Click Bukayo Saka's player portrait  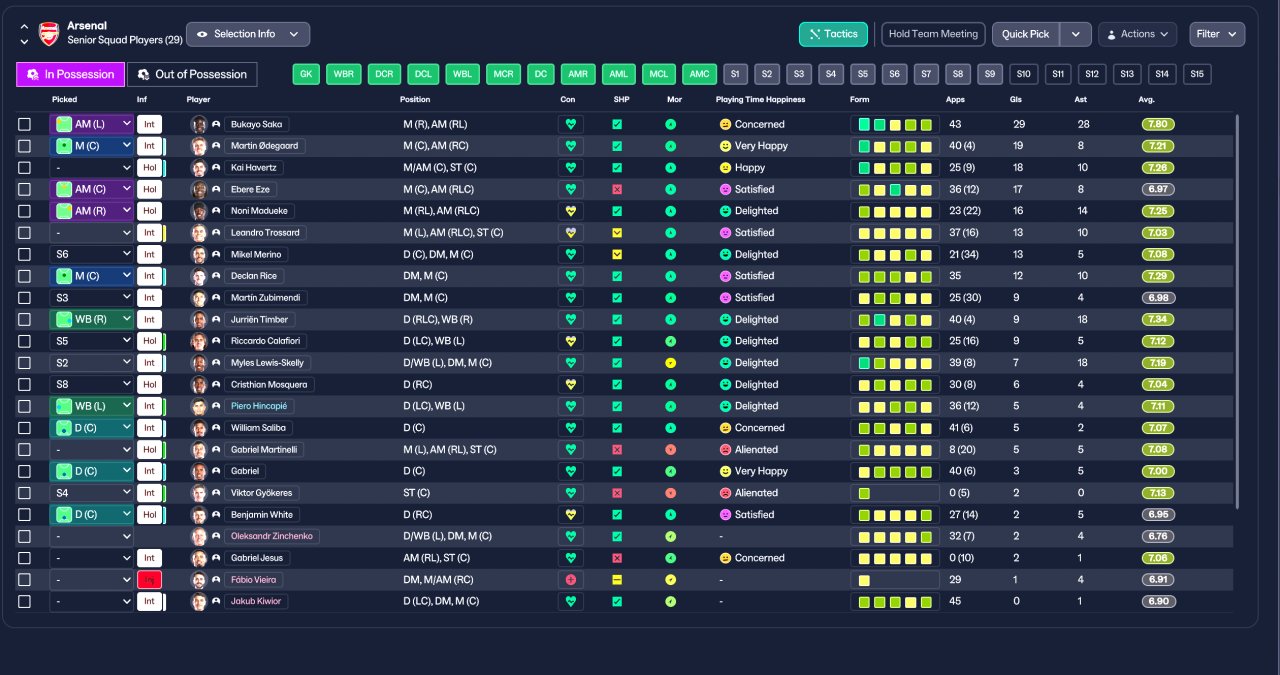199,125
